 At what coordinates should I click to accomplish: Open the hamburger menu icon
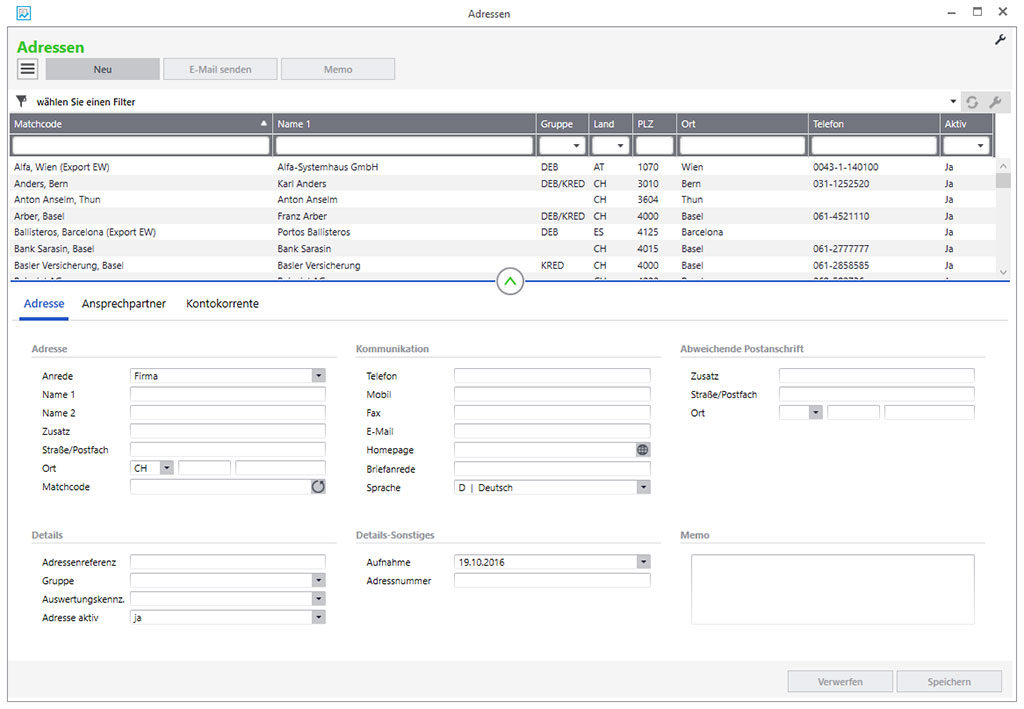point(27,69)
